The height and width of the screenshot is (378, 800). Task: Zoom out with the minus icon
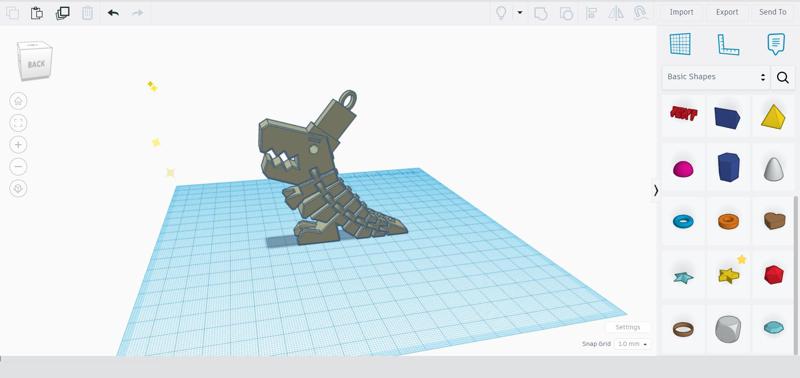18,167
